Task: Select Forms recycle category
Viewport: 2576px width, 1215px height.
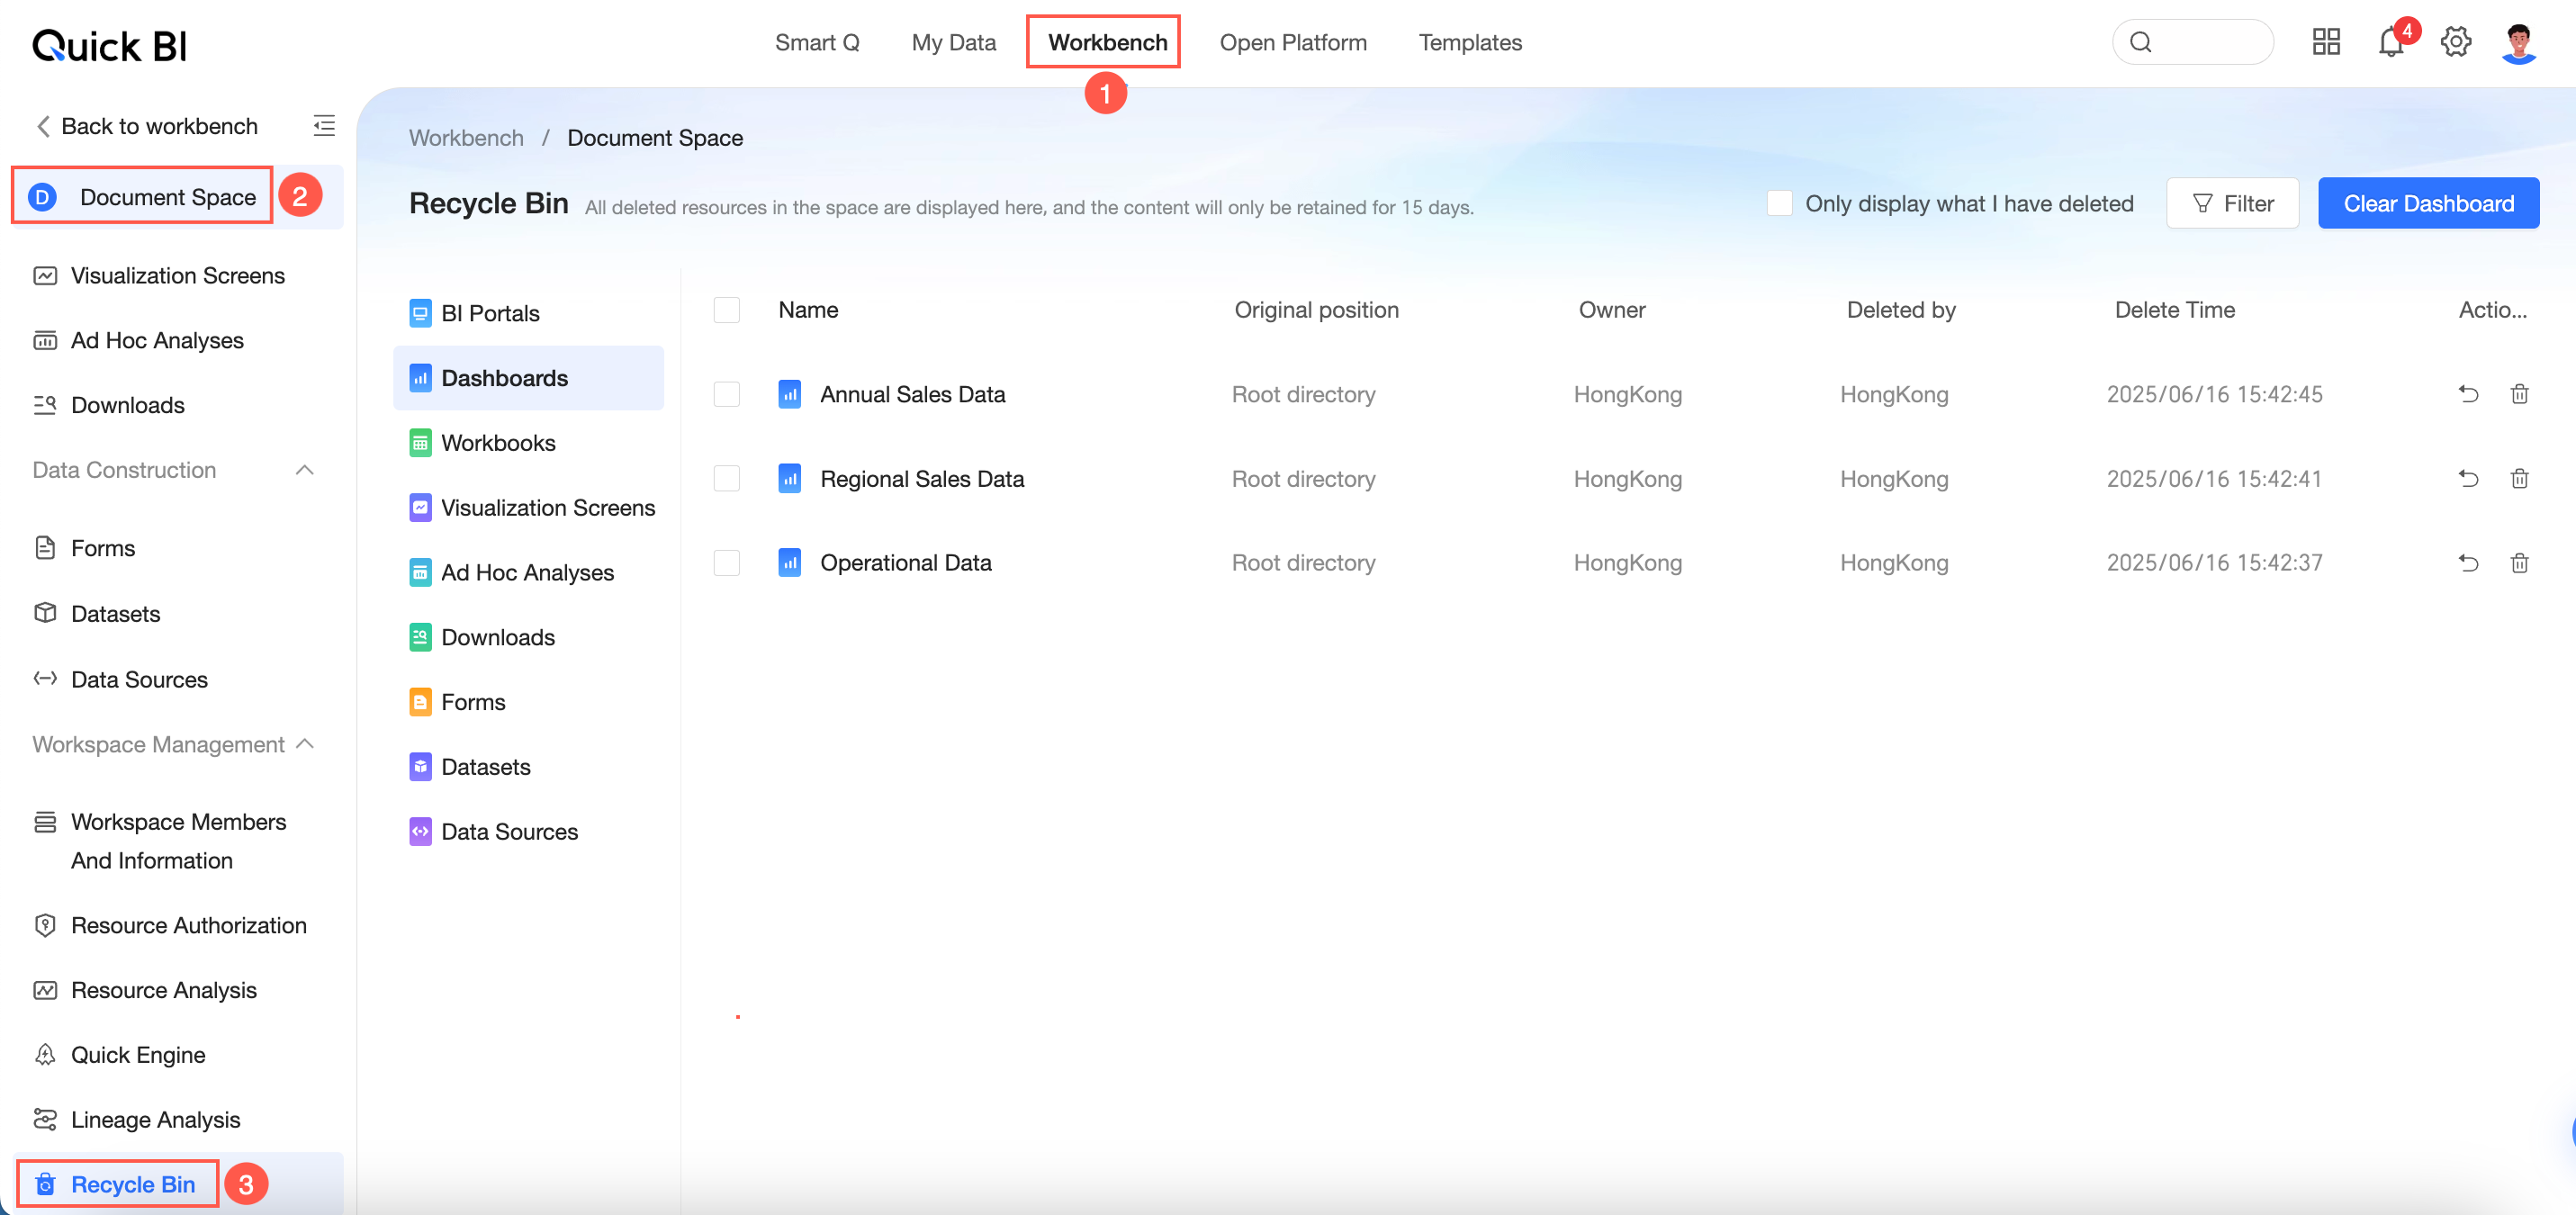Action: (528, 702)
